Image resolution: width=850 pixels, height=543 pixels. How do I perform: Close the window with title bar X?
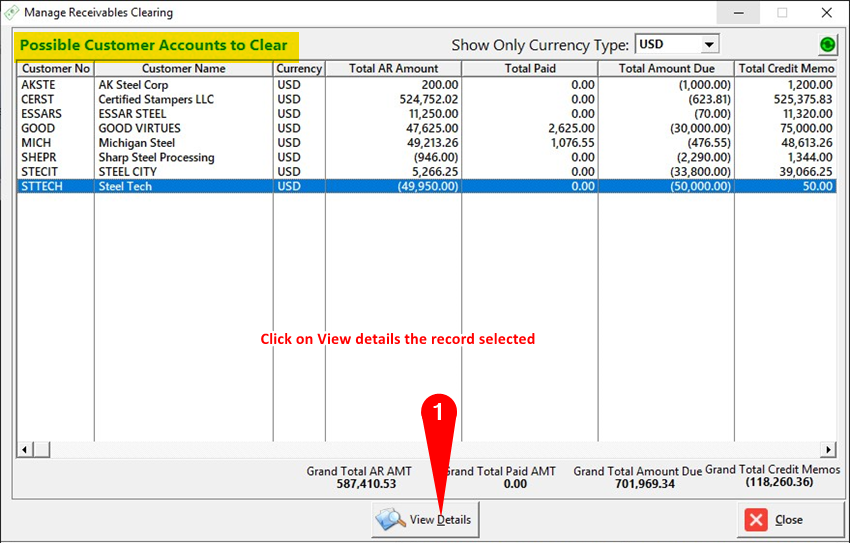coord(826,12)
